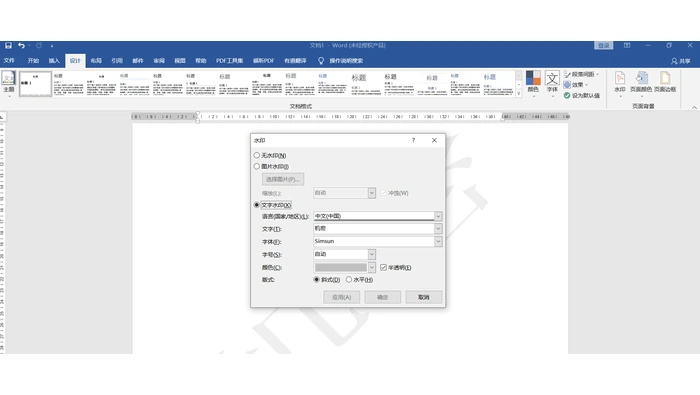
Task: Switch to the References (引用) tab
Action: [117, 61]
